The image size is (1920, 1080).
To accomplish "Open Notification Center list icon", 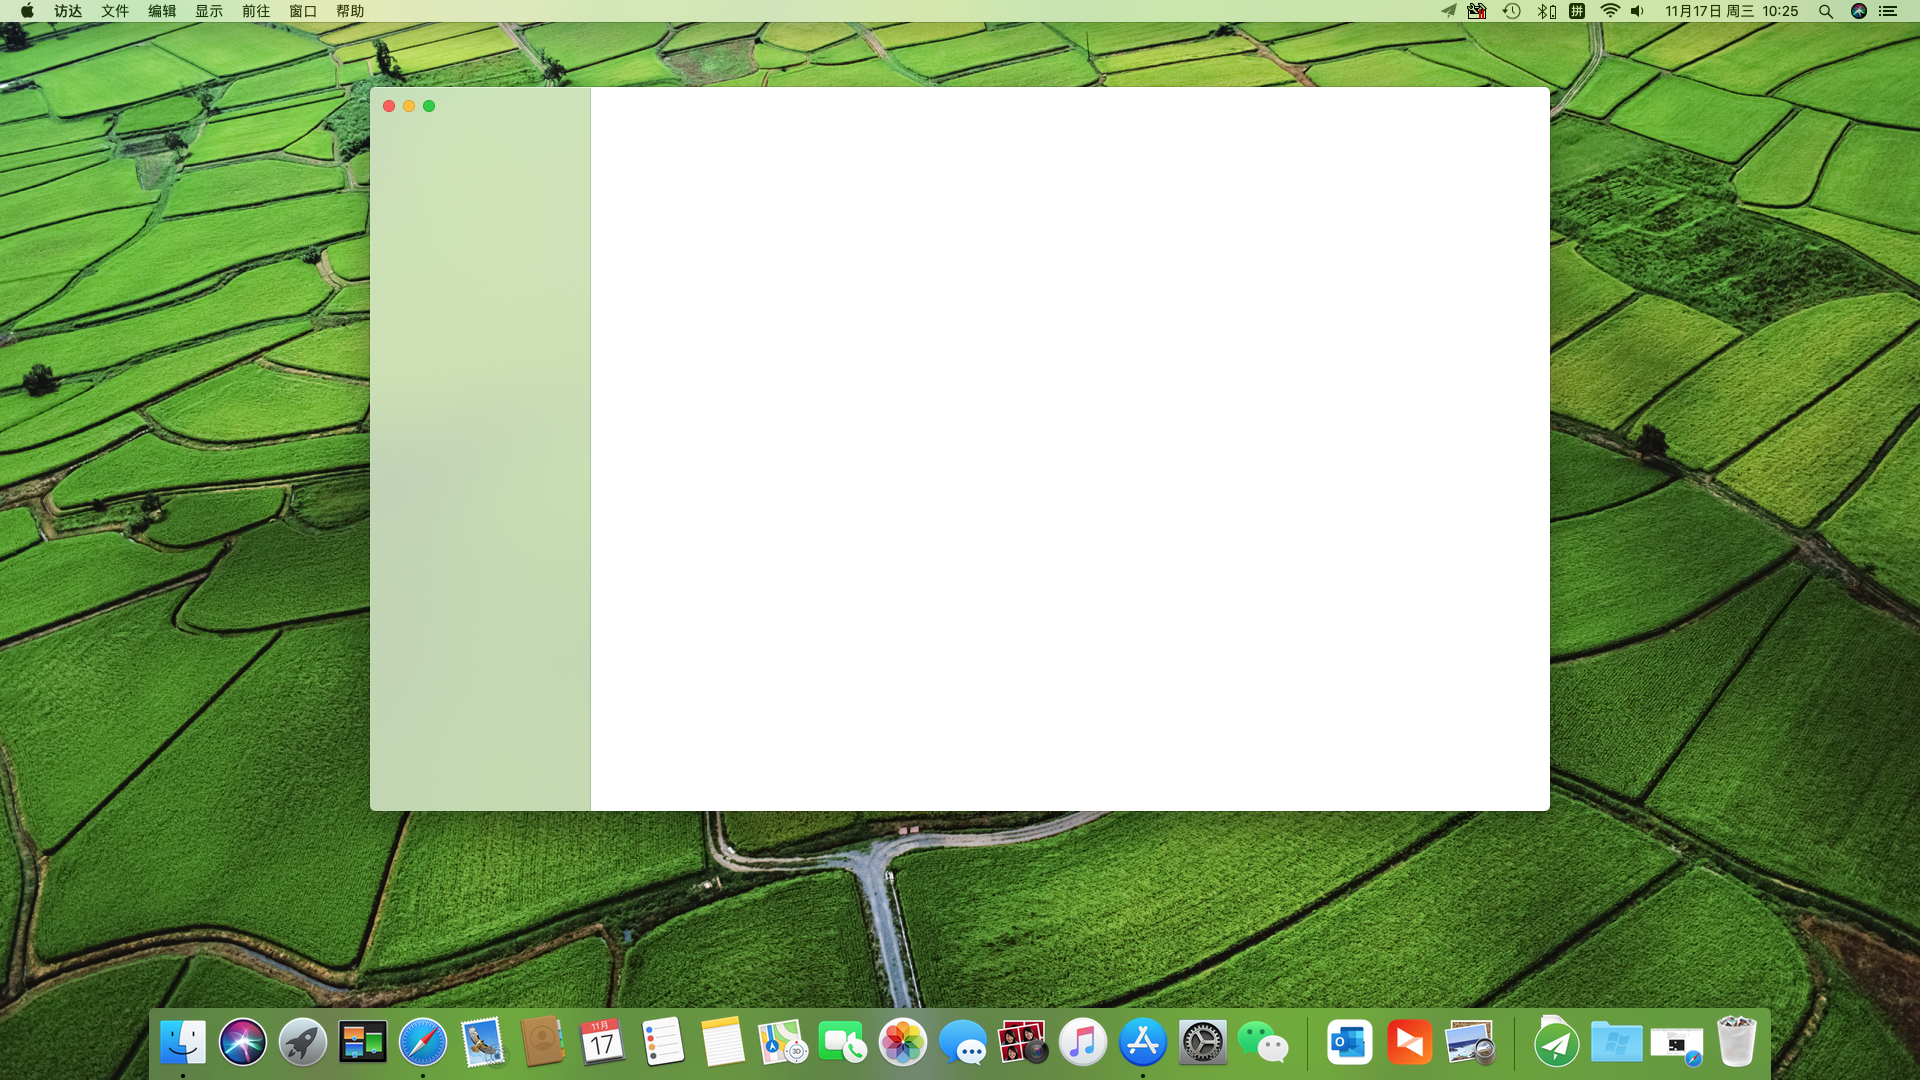I will pos(1888,11).
